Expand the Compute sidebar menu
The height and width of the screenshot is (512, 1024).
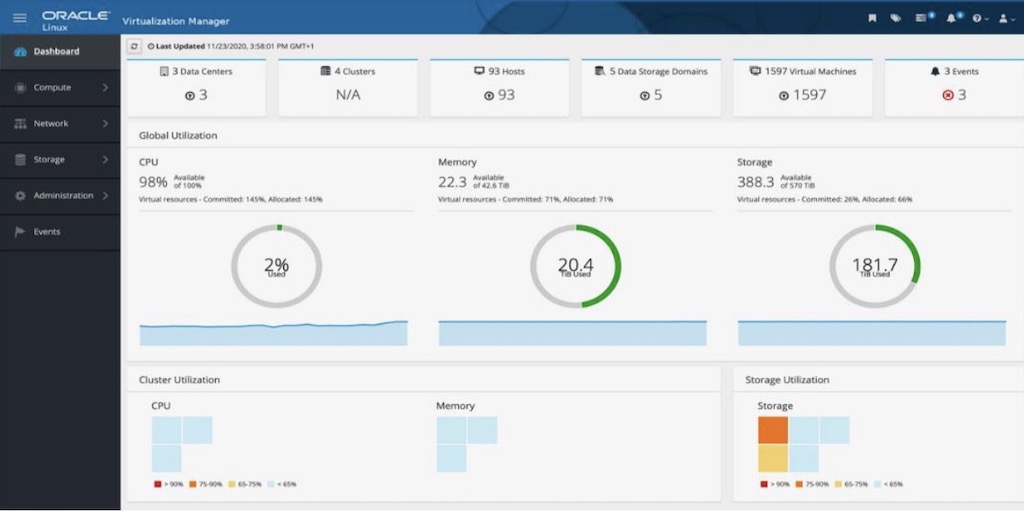pyautogui.click(x=60, y=87)
